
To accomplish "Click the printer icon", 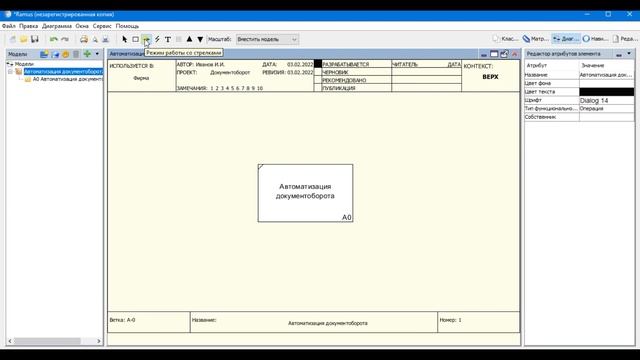I will point(84,39).
